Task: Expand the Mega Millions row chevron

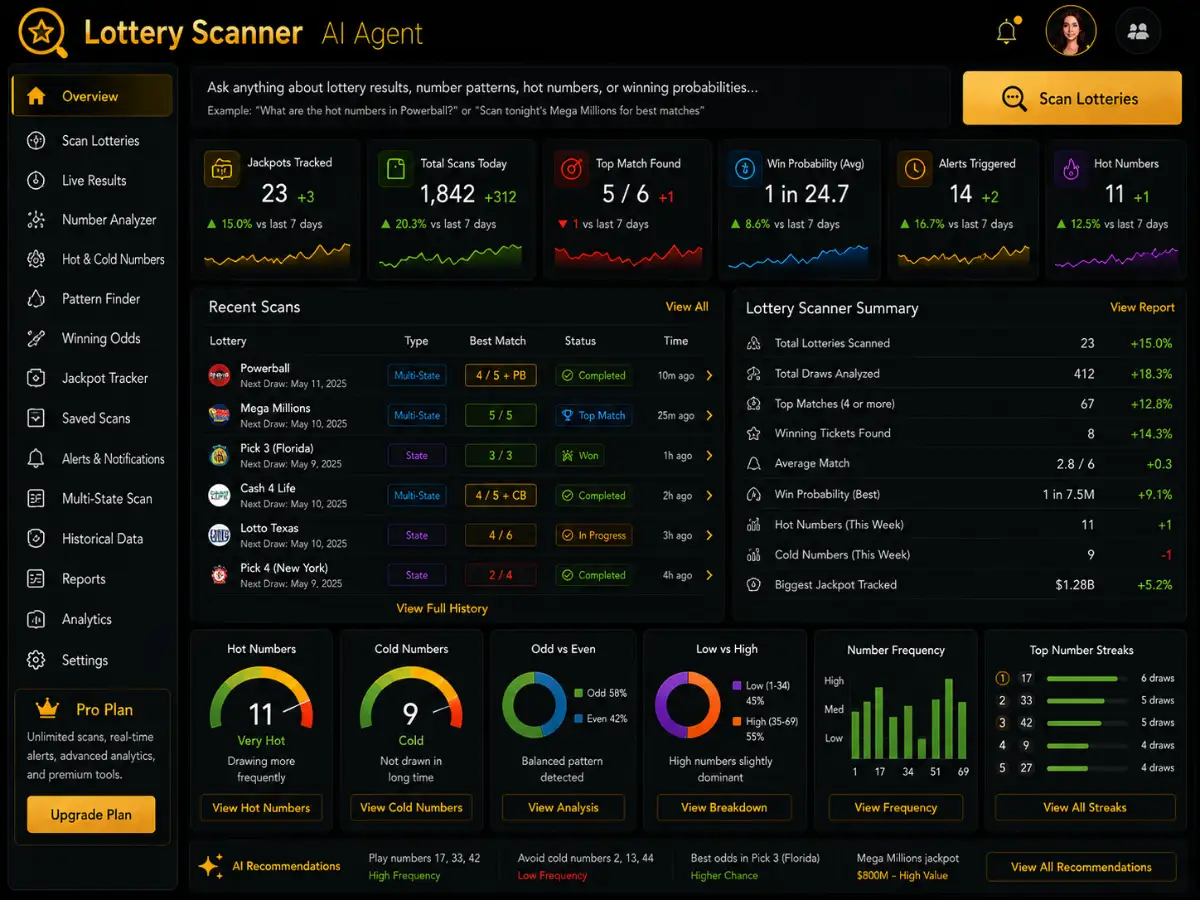Action: click(709, 416)
